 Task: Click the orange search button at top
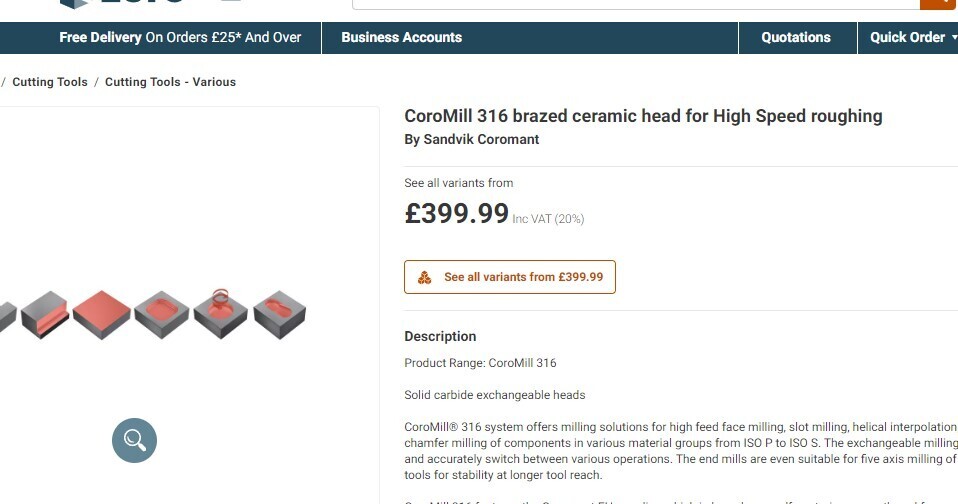[938, 3]
